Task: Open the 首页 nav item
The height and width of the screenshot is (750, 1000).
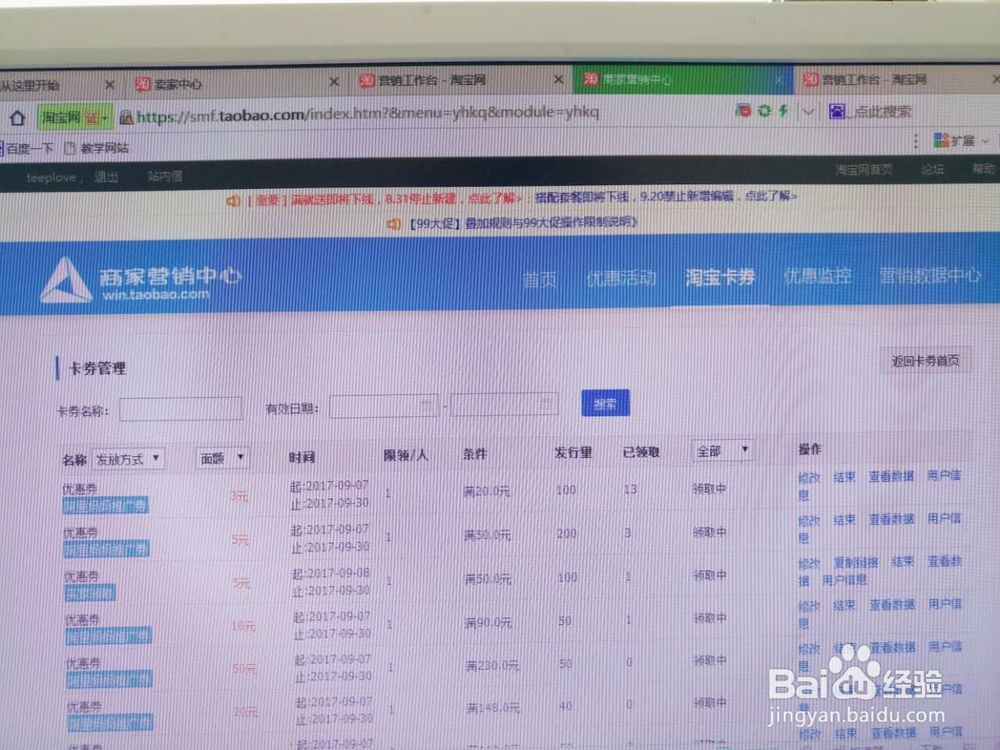Action: coord(540,279)
